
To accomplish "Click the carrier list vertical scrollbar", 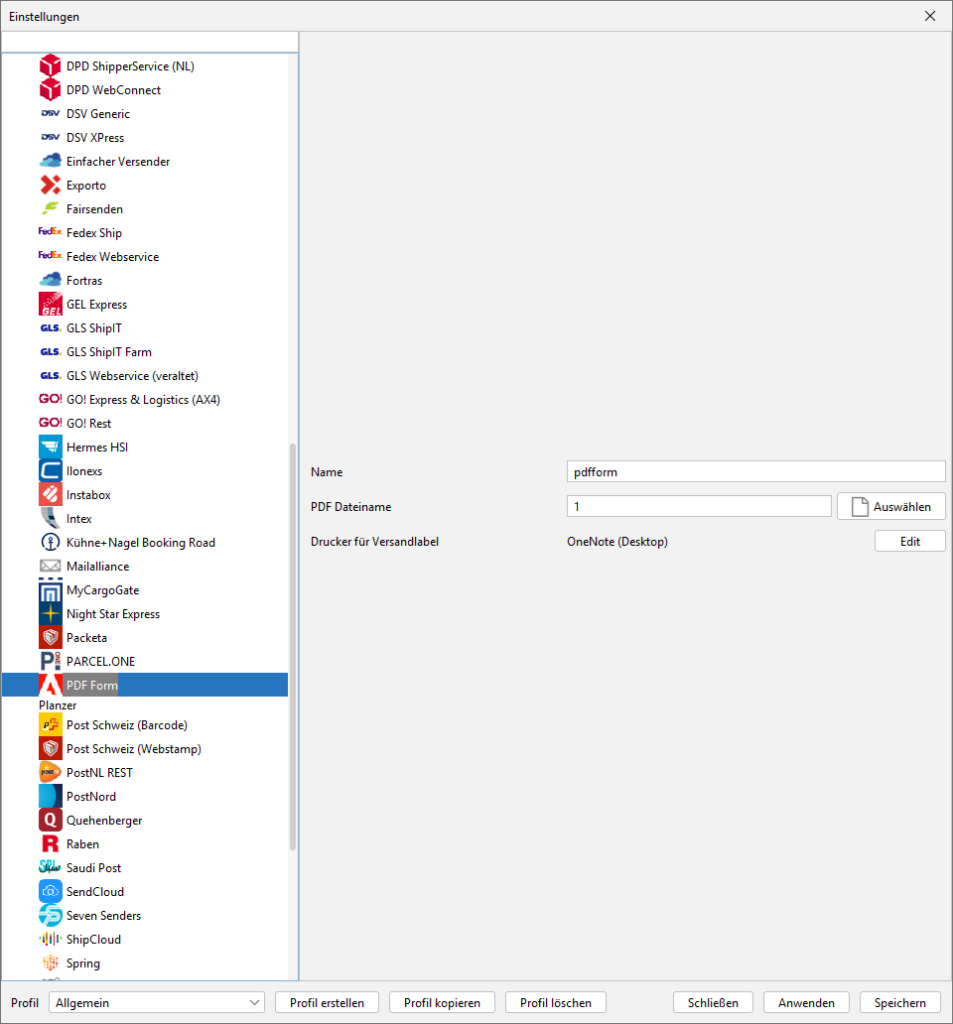I will [292, 650].
